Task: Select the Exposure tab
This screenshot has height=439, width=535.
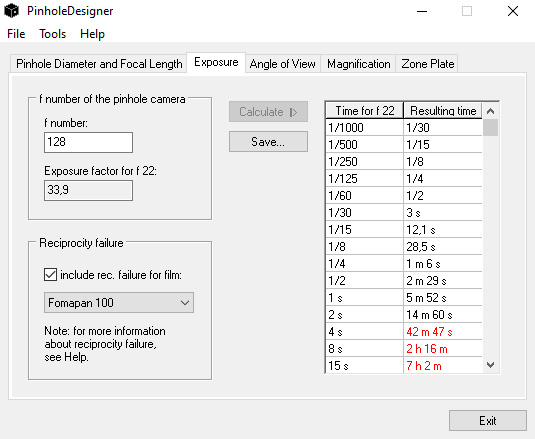Action: (x=216, y=62)
